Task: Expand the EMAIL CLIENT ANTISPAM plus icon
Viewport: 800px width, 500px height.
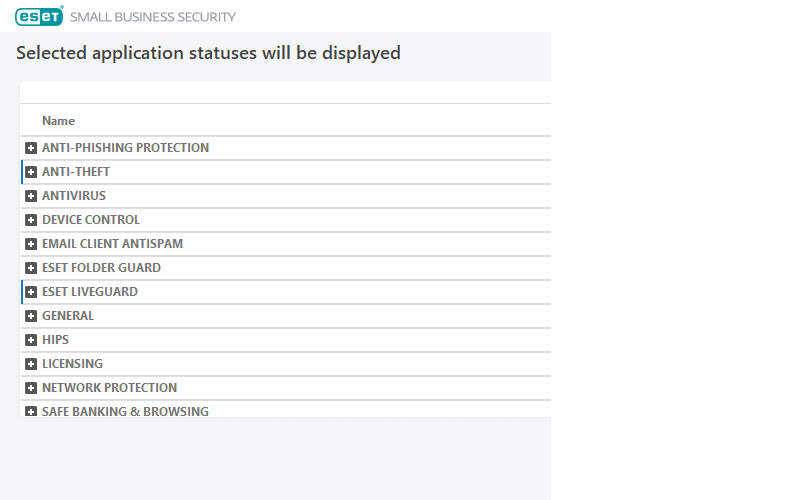Action: (31, 244)
